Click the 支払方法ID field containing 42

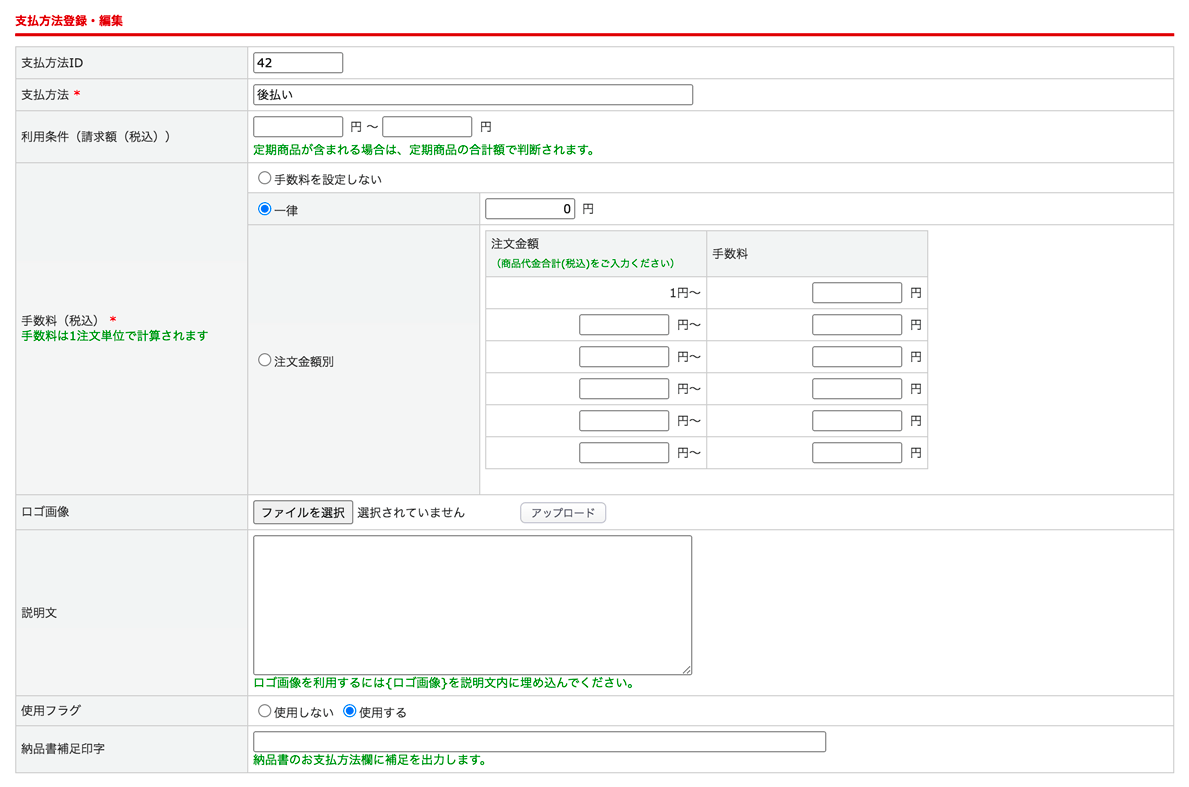[298, 63]
